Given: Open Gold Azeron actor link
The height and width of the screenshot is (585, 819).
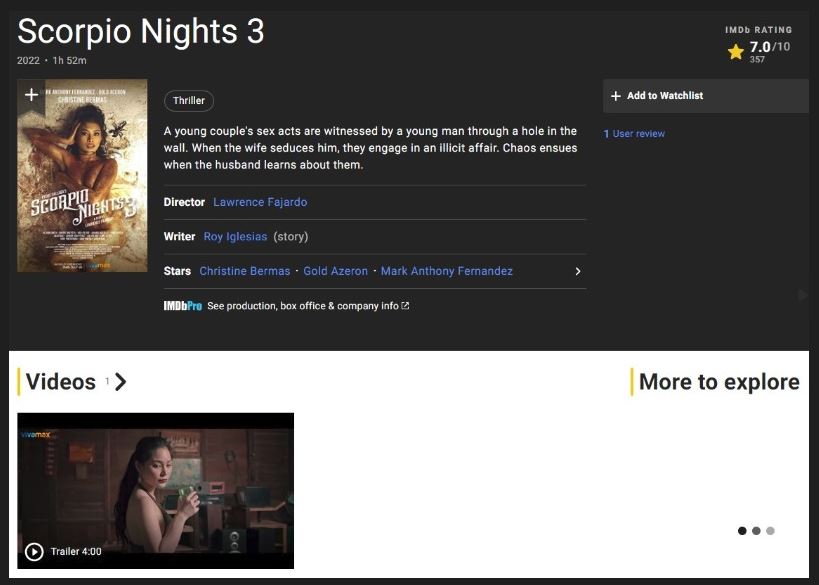Looking at the screenshot, I should 335,271.
